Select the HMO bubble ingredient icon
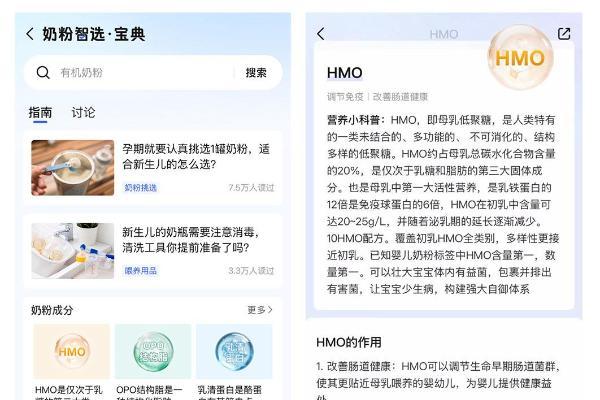The image size is (600, 400). pos(72,351)
